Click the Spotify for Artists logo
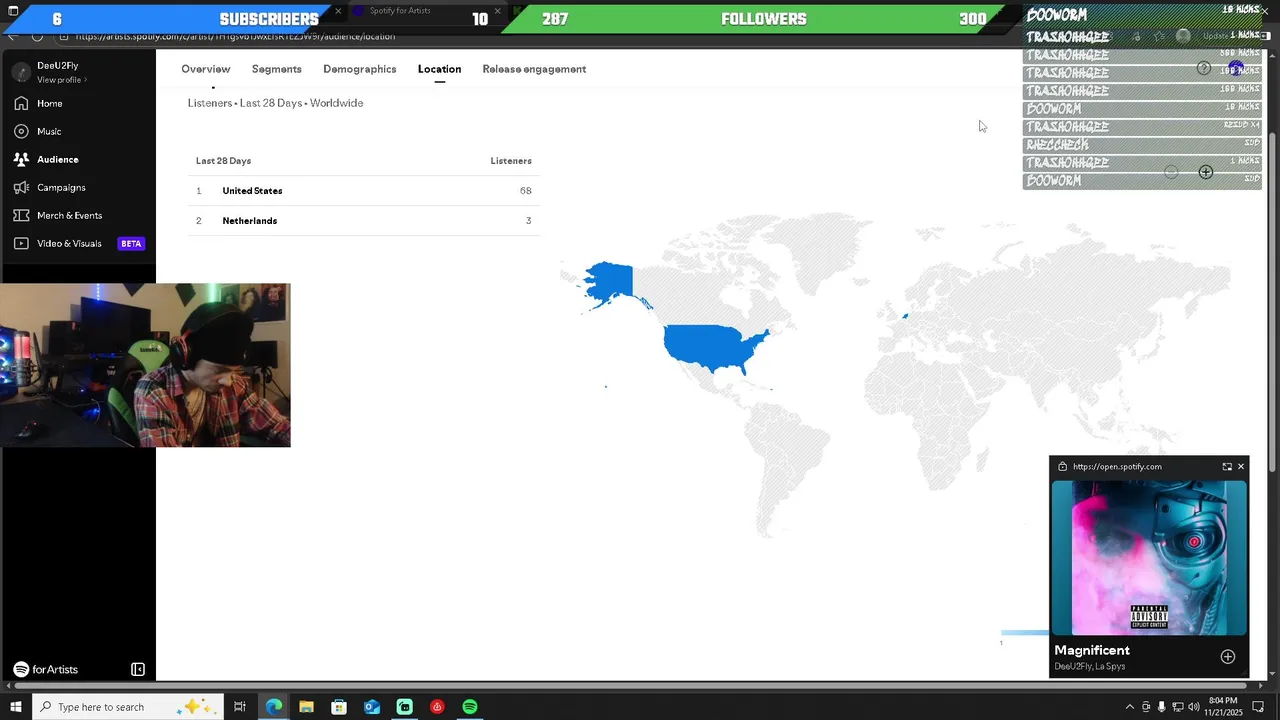This screenshot has width=1280, height=720. click(x=46, y=670)
